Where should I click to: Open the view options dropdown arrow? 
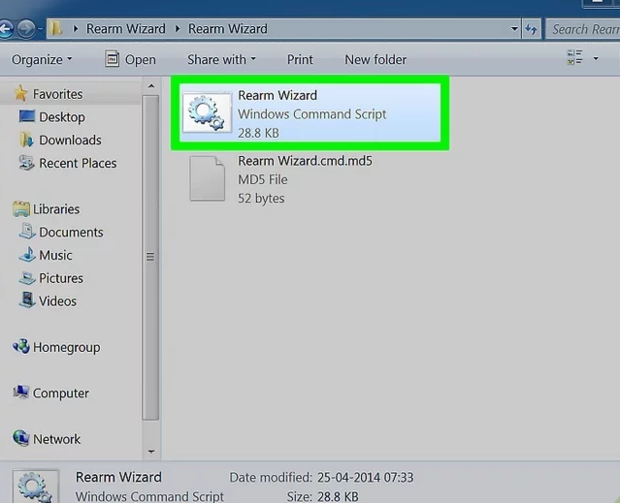click(x=595, y=59)
